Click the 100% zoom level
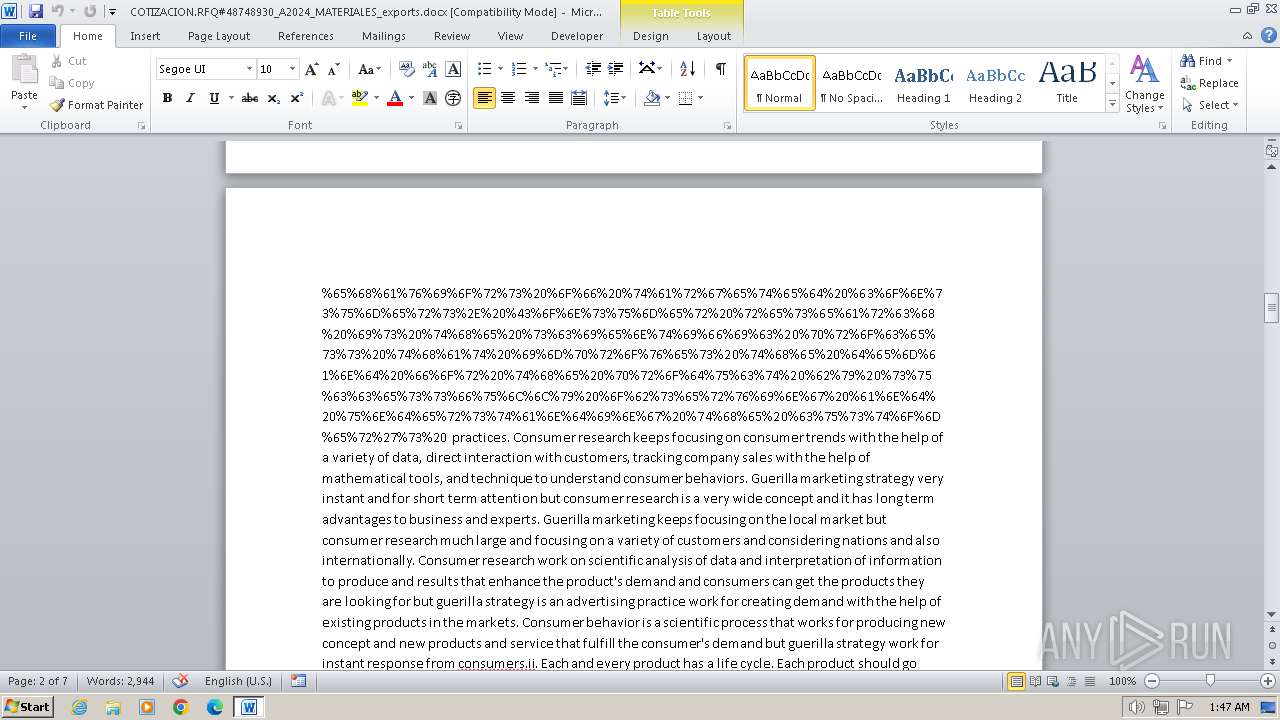 coord(1123,681)
